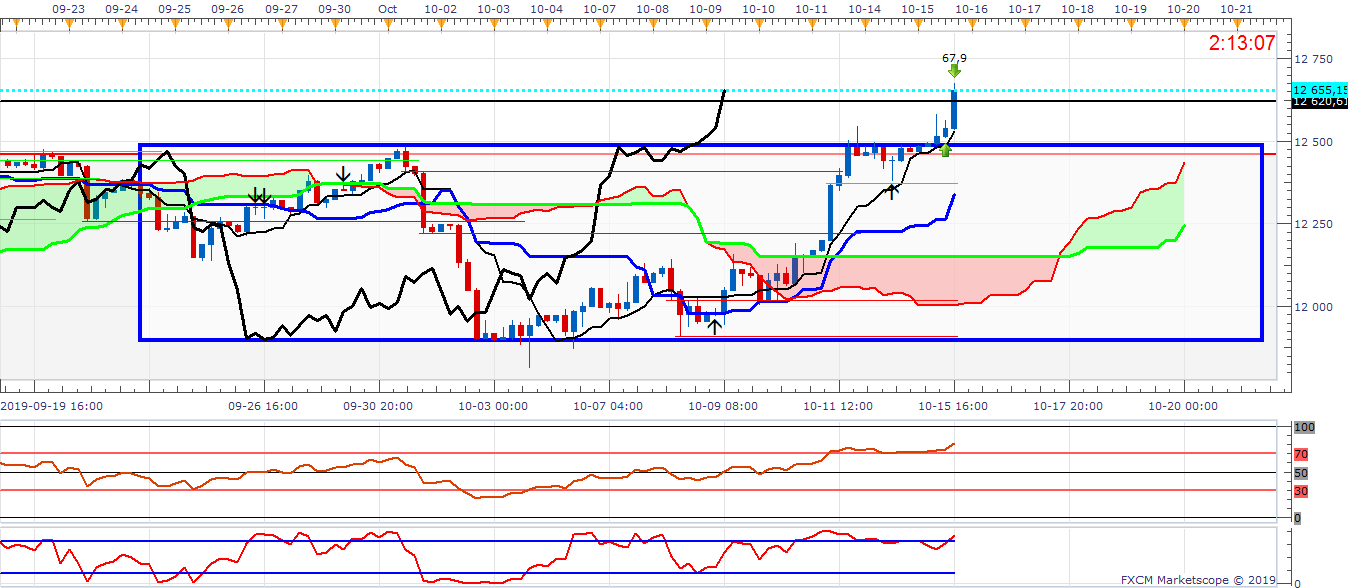The image size is (1349, 588).
Task: Click the green up arrow signal near 12 500
Action: coord(945,150)
